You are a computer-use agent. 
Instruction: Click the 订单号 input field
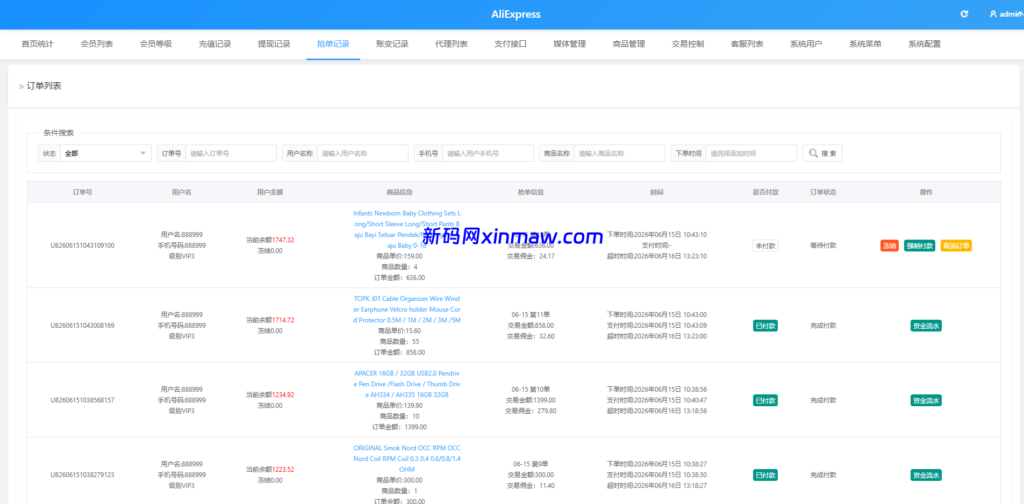[231, 153]
